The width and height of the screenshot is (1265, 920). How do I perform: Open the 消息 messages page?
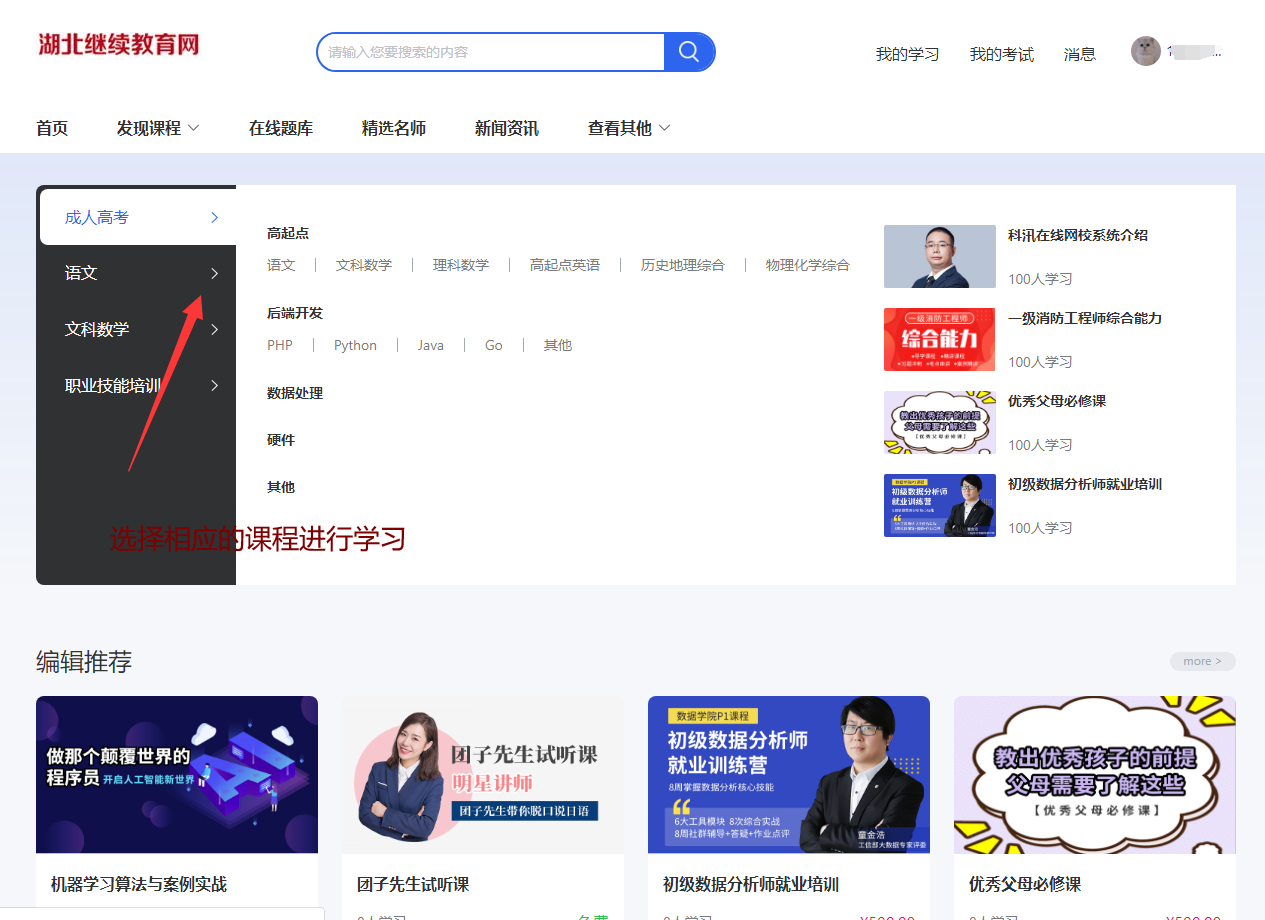coord(1080,54)
